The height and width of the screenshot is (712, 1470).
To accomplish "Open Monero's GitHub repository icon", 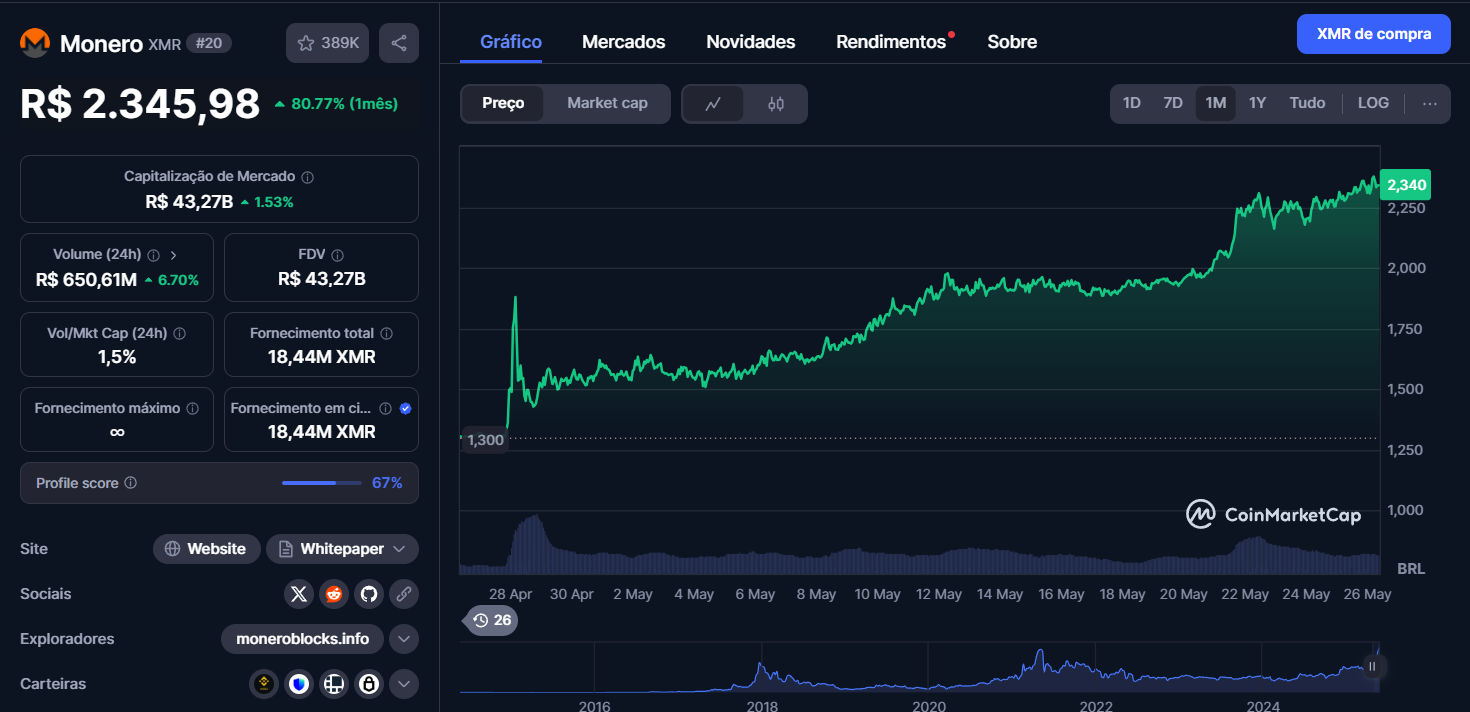I will point(369,594).
